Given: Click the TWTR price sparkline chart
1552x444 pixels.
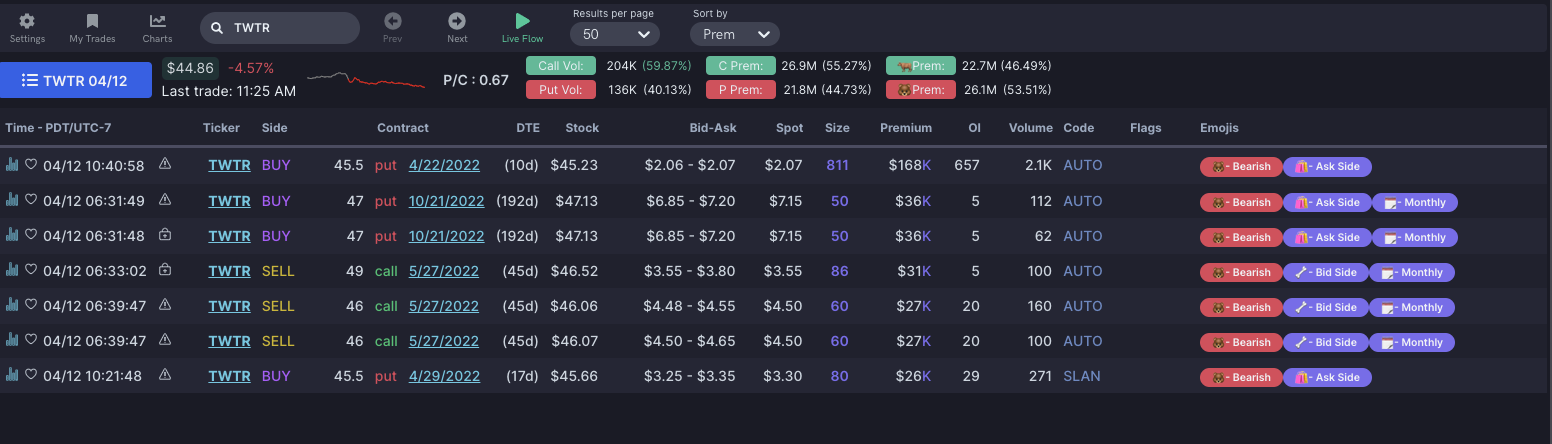Looking at the screenshot, I should (x=366, y=79).
